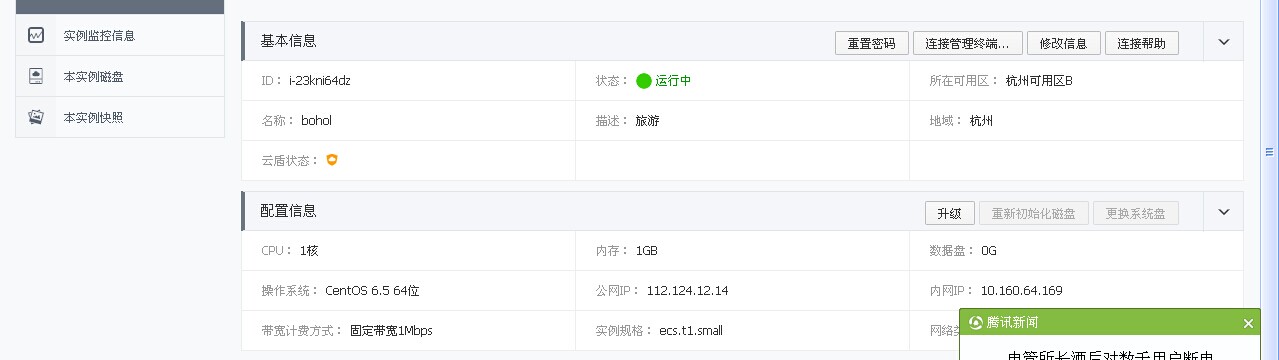The image size is (1279, 360).
Task: Close the Tencent News popup
Action: pos(1248,323)
